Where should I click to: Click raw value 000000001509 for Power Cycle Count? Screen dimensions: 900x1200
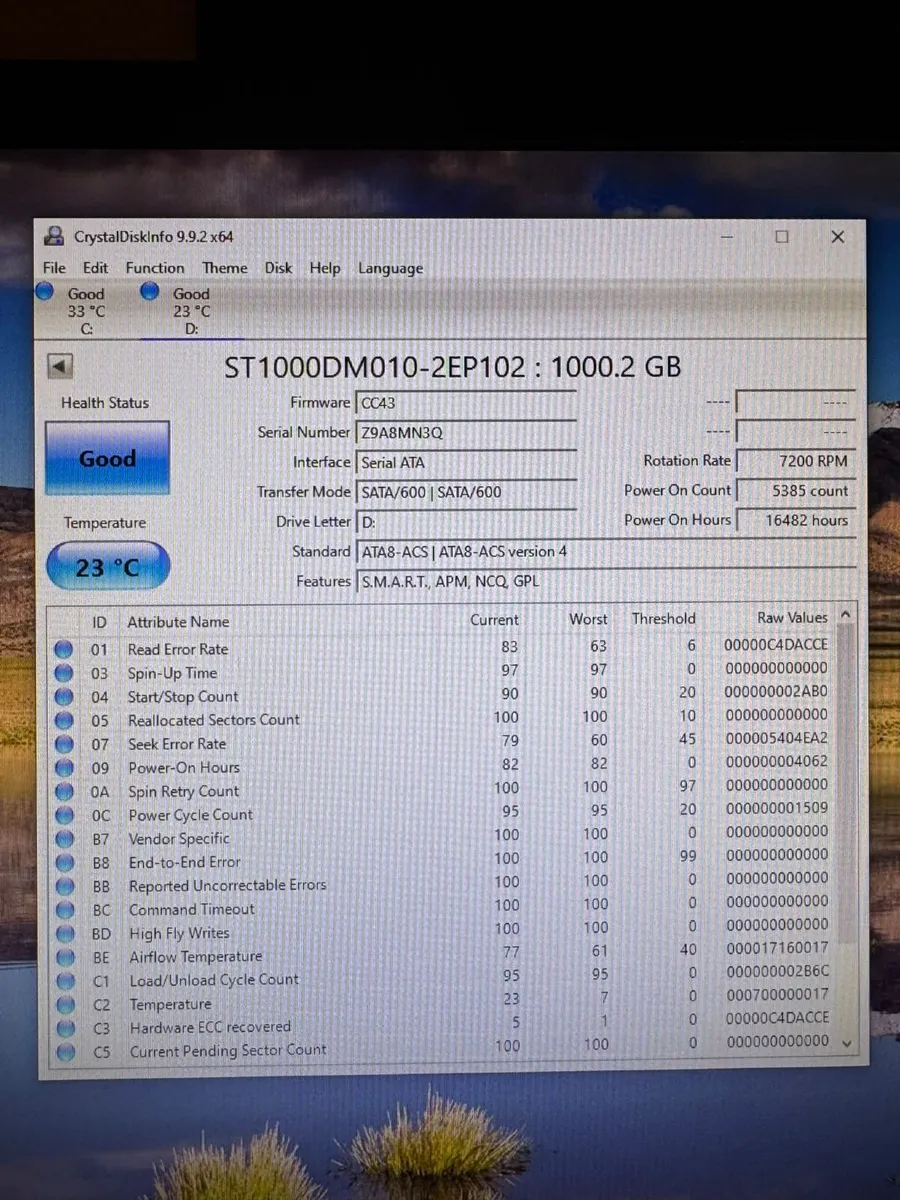coord(777,808)
